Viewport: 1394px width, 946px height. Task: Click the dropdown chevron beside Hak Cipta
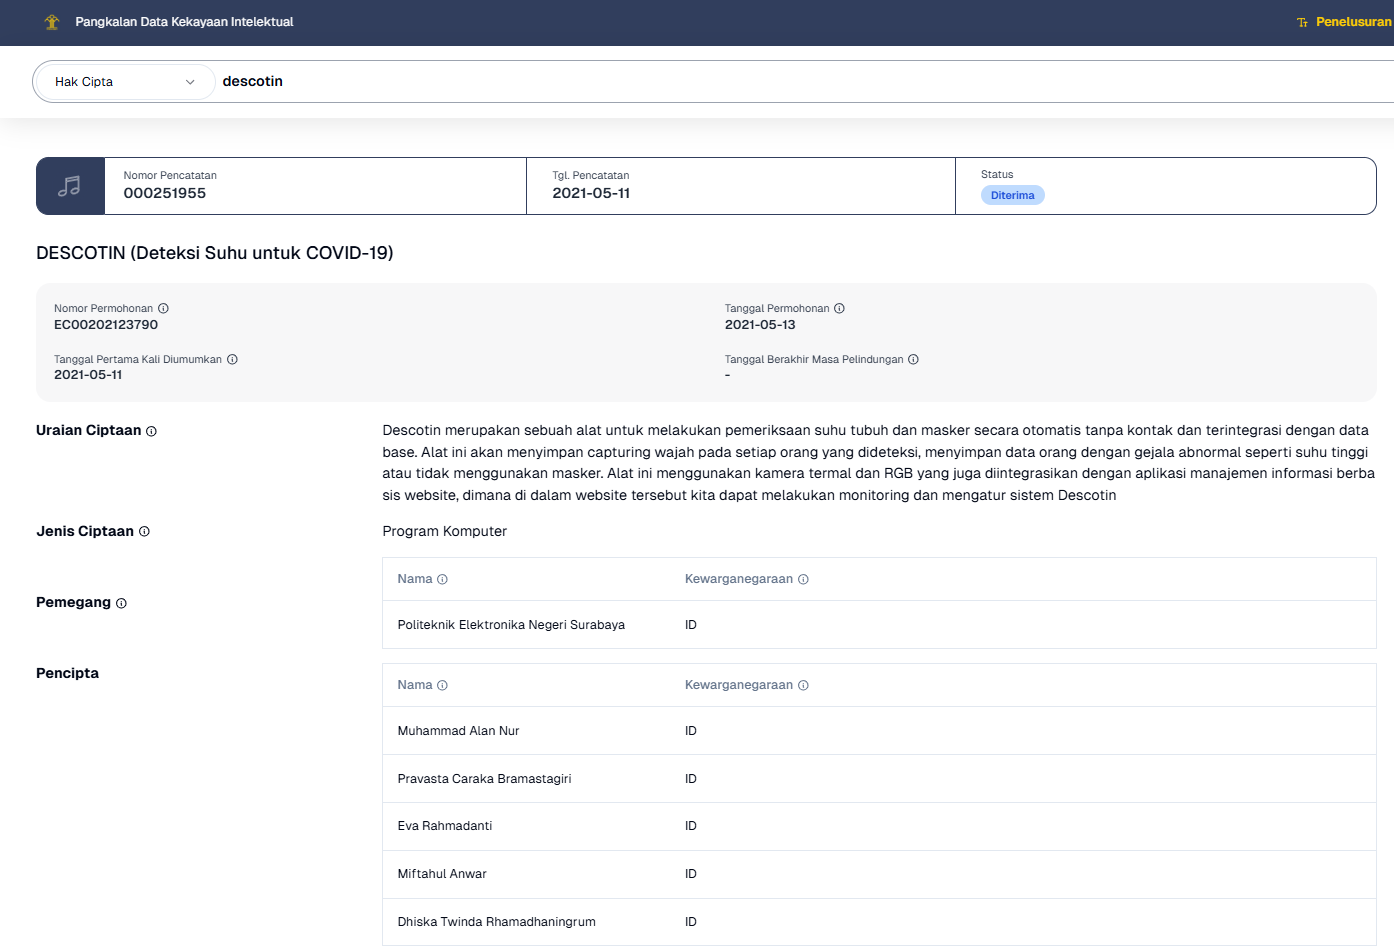190,82
